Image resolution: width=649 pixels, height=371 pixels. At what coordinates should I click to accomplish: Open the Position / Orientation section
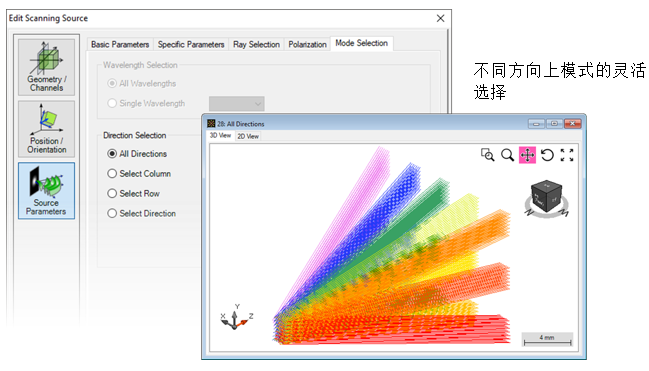46,129
